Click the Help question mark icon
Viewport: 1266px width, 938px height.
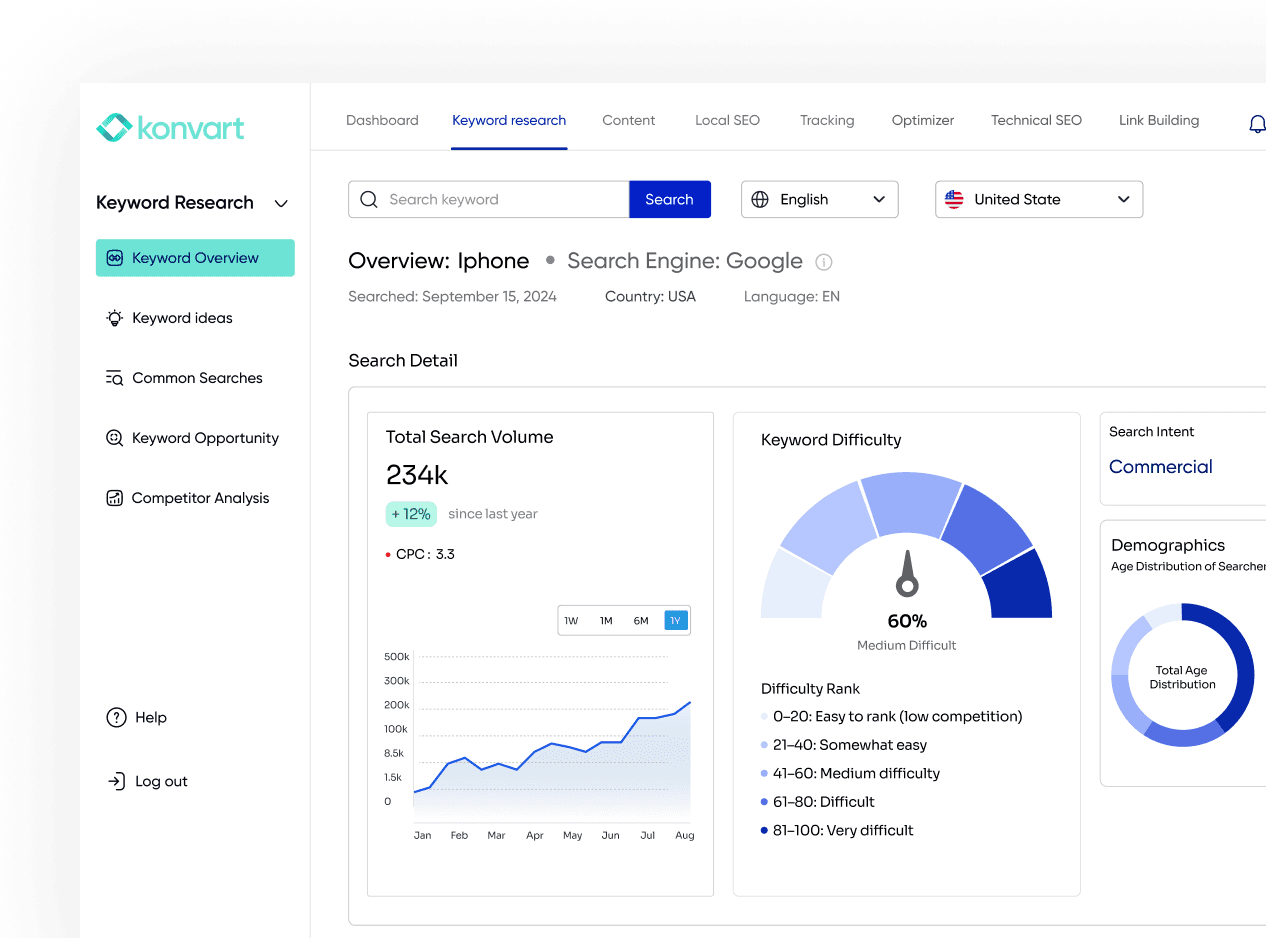pyautogui.click(x=116, y=717)
